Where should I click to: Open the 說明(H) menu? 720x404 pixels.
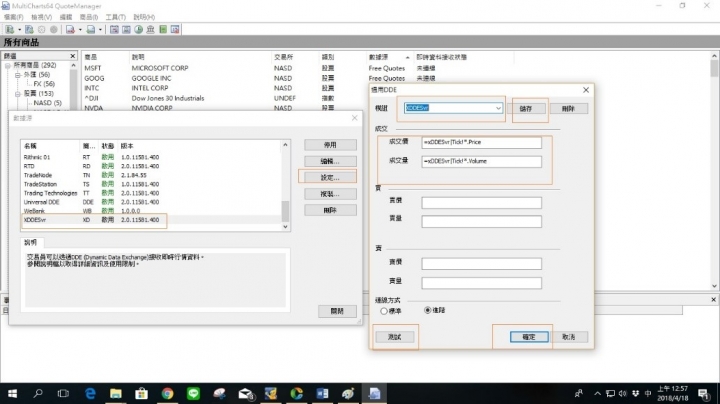pos(144,17)
